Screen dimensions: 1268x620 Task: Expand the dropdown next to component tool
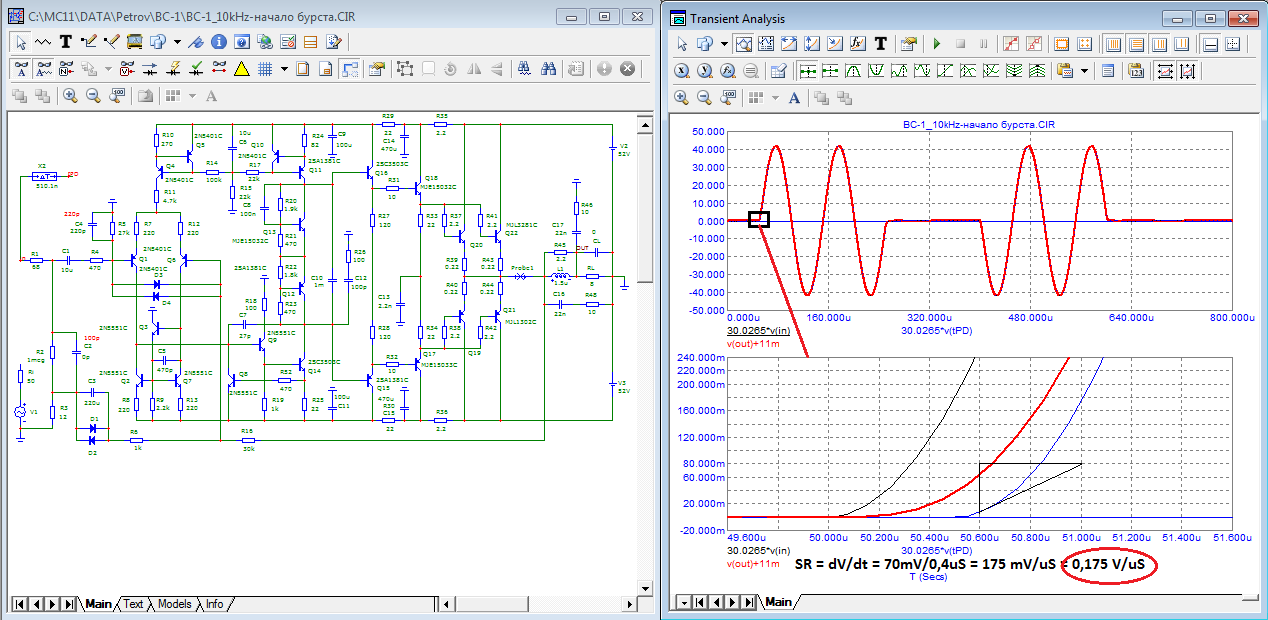pos(177,42)
